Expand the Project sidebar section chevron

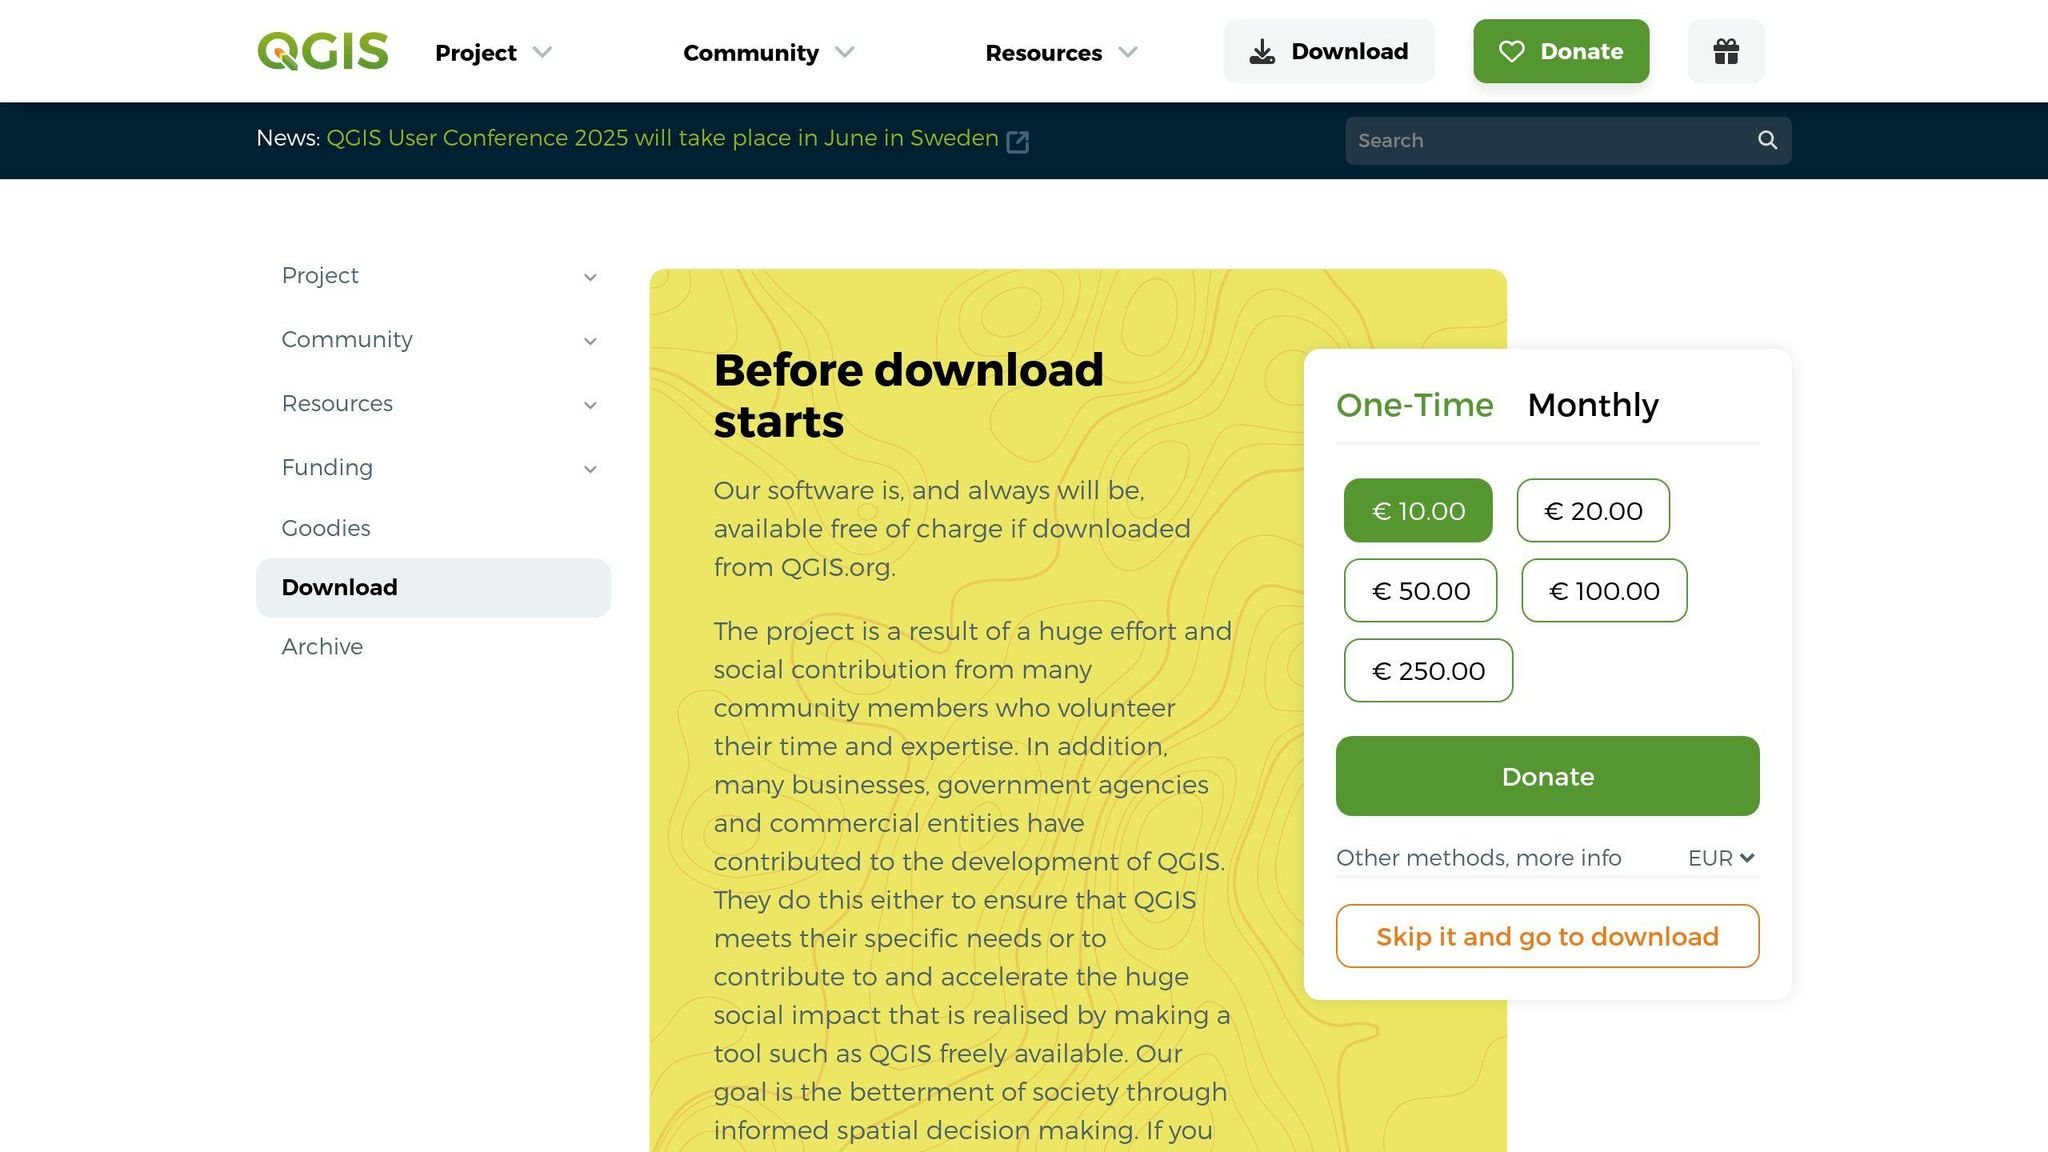(590, 277)
